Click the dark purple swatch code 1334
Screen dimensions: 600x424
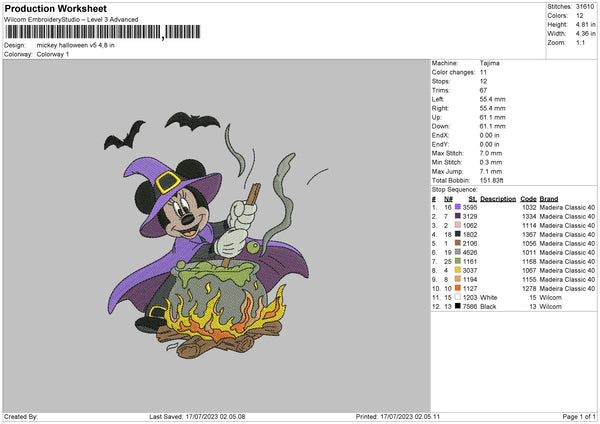pos(458,216)
